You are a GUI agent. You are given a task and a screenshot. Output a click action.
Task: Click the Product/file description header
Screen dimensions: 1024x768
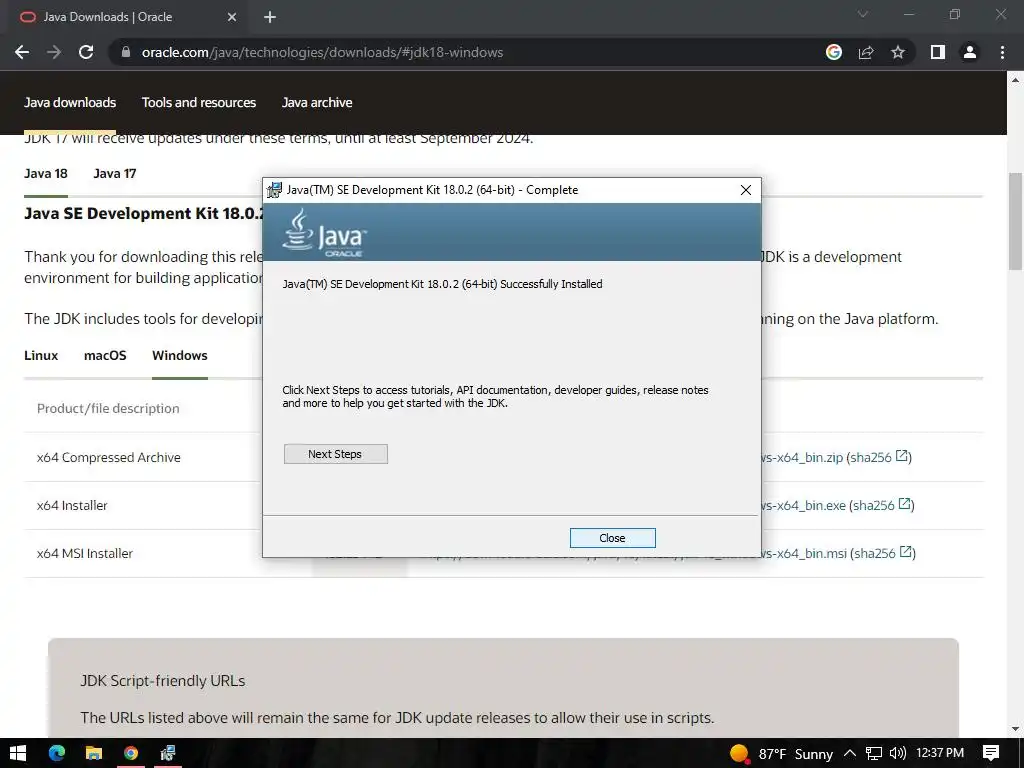click(x=108, y=408)
